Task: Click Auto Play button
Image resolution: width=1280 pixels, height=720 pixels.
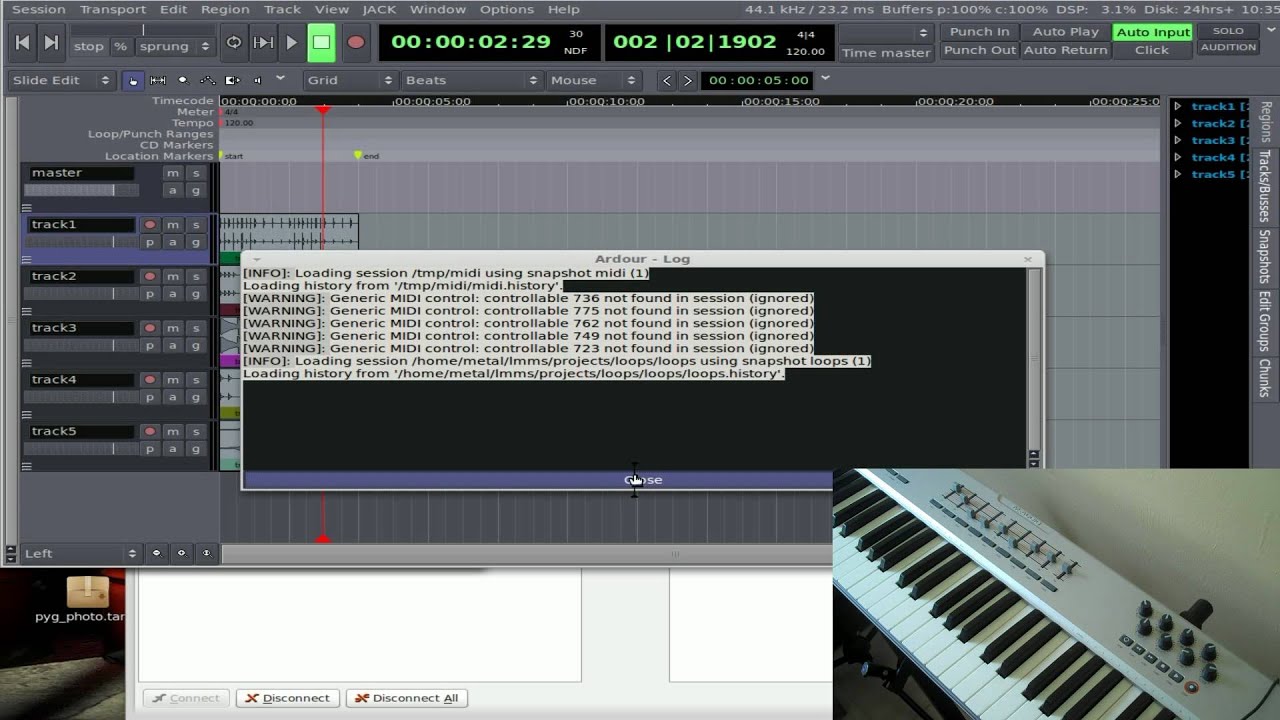Action: pyautogui.click(x=1065, y=32)
